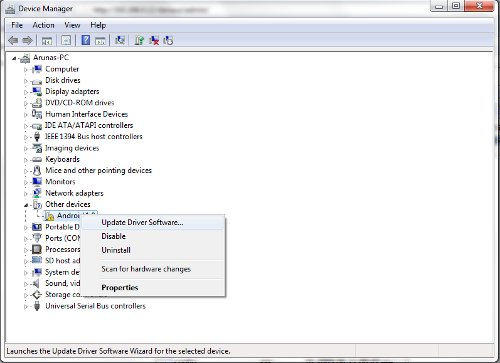Viewport: 500px width, 363px height.
Task: Click the Universal Serial Bus controllers icon
Action: coord(37,306)
